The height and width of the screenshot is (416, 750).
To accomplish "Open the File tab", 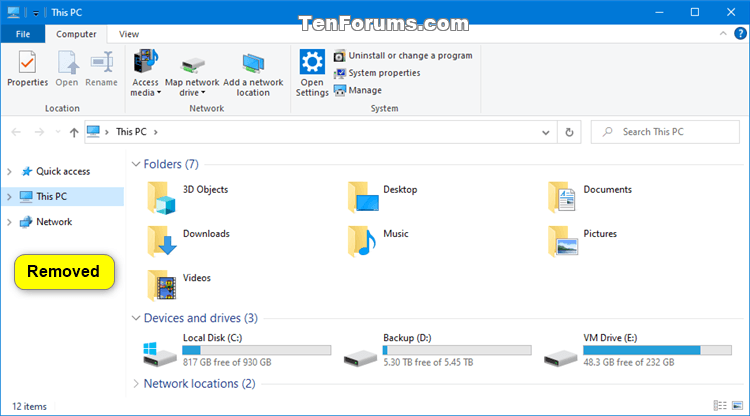I will (x=23, y=34).
